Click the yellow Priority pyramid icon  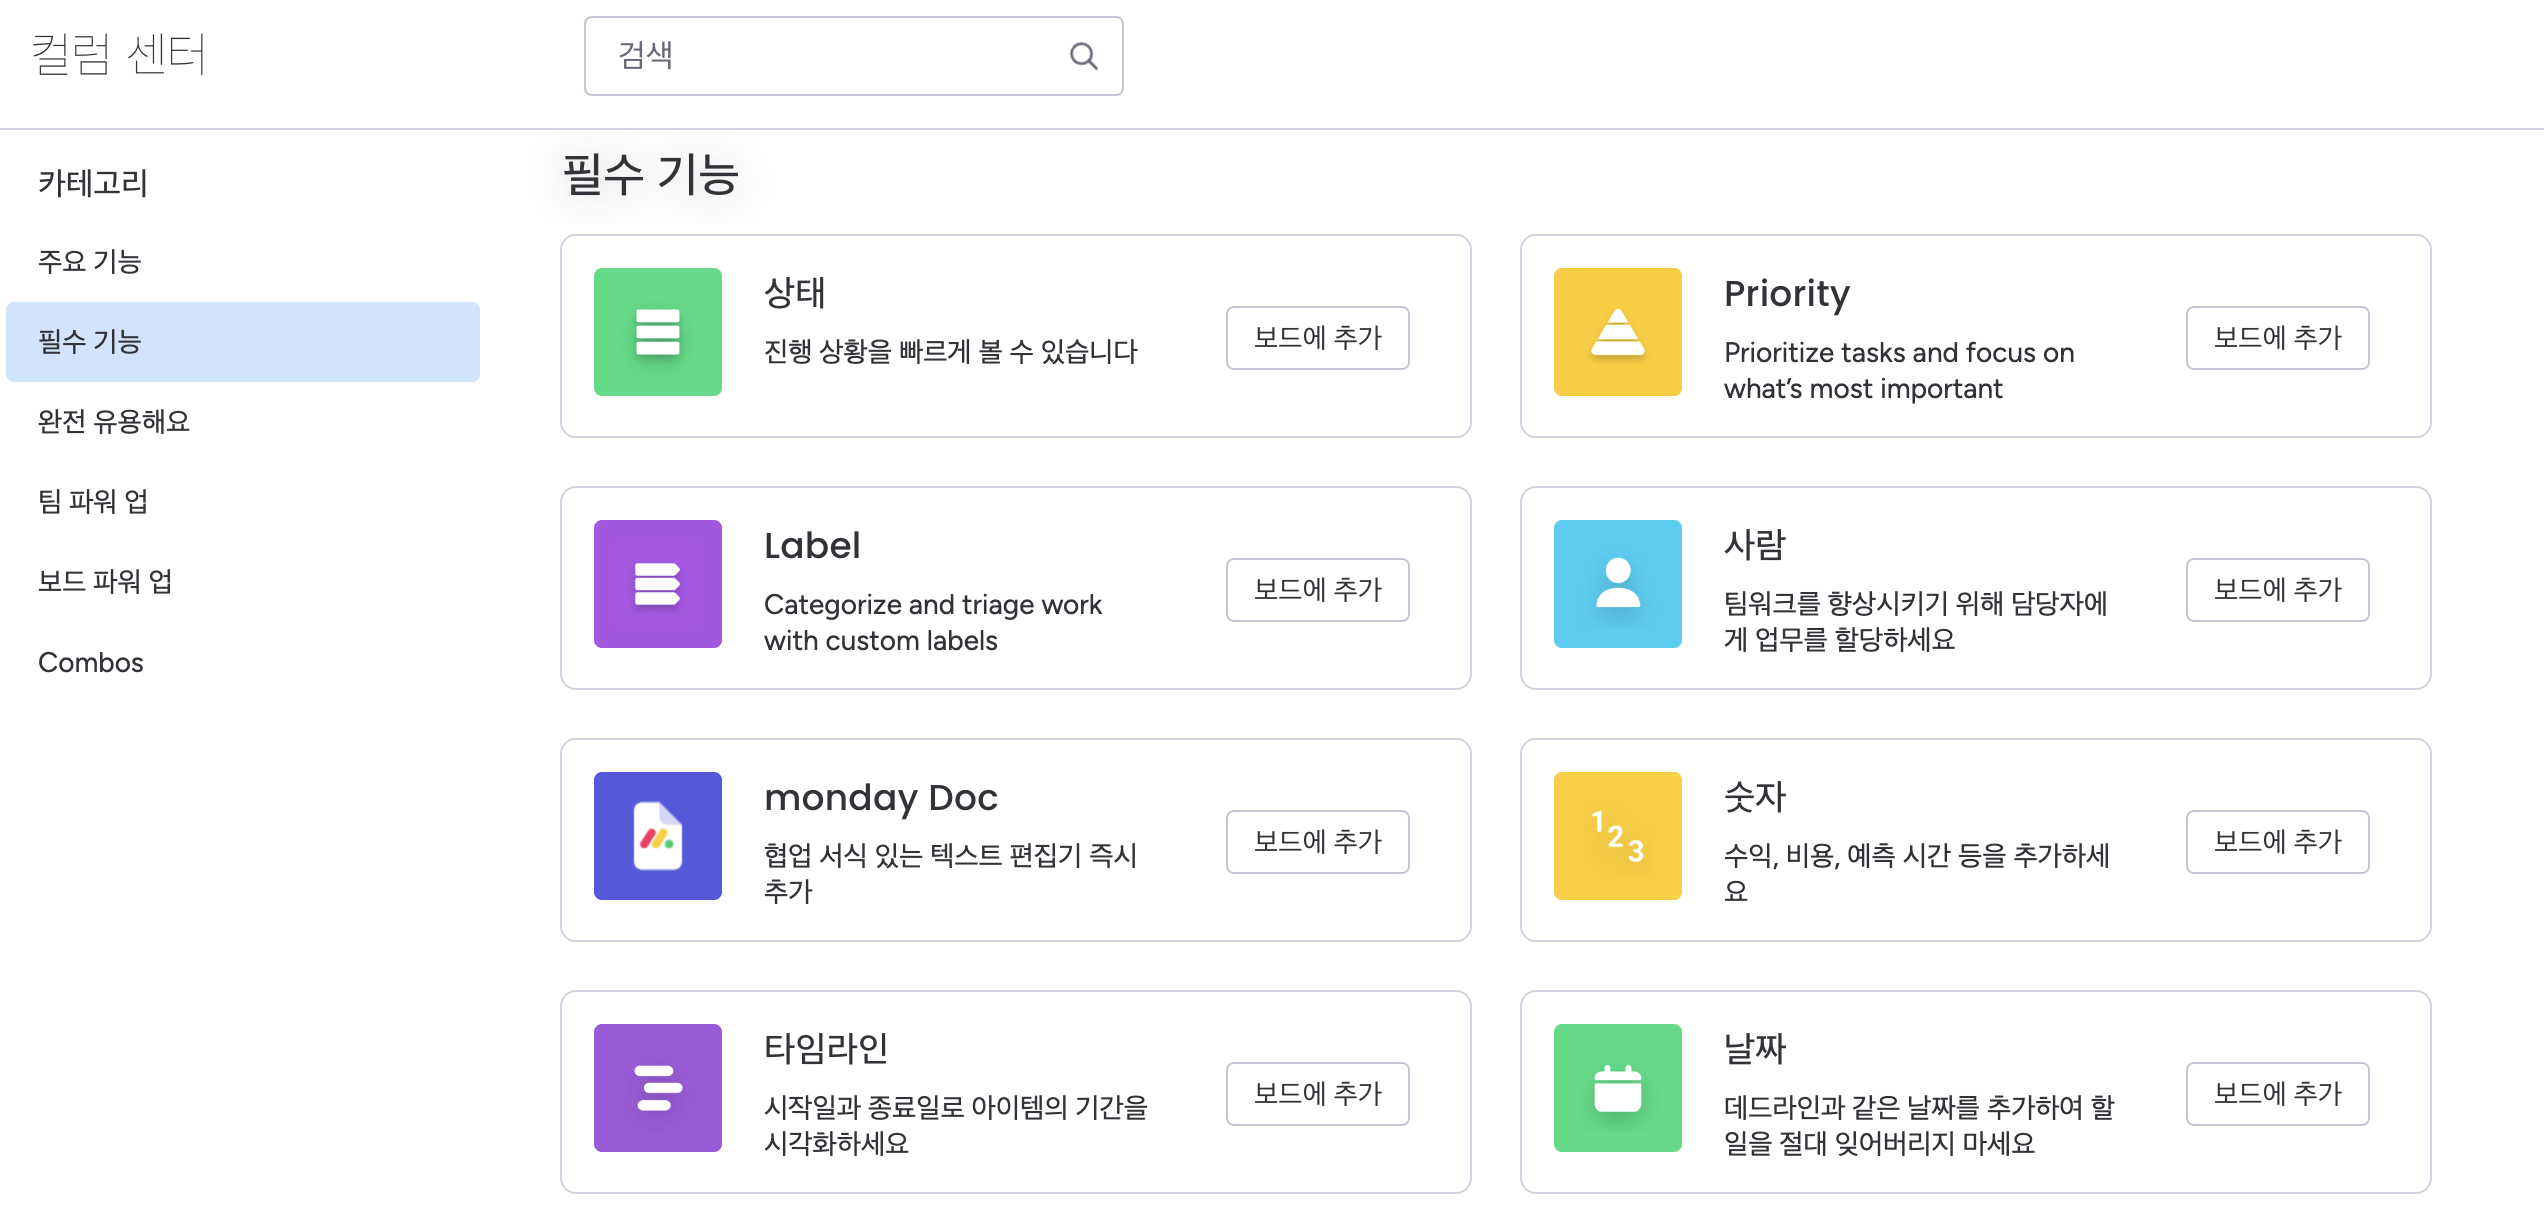coord(1617,332)
